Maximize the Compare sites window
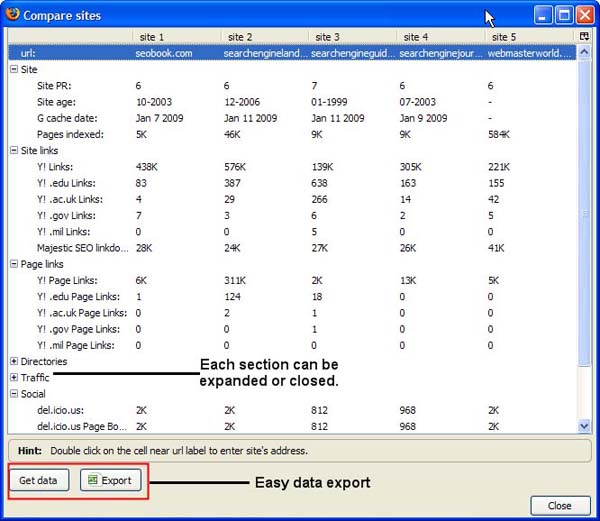Viewport: 600px width, 521px height. (x=564, y=15)
